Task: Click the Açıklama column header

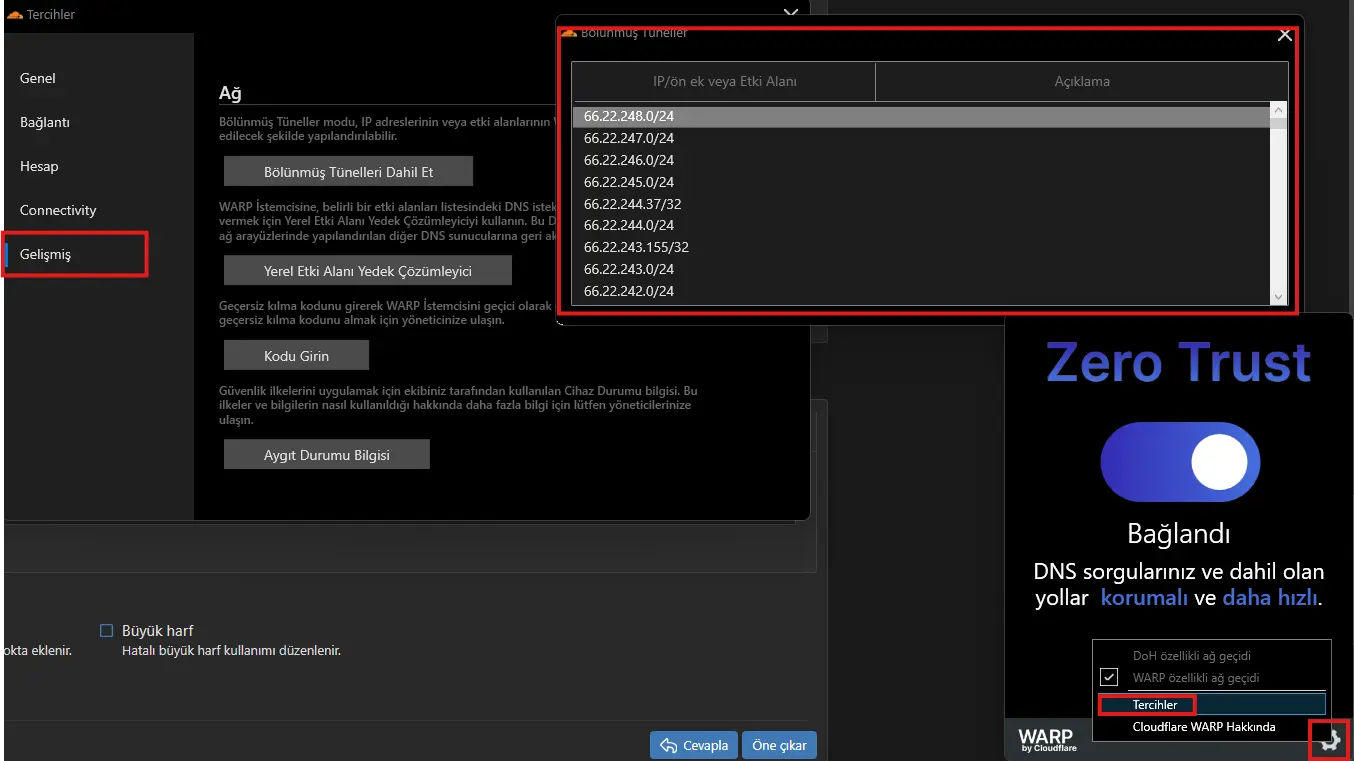Action: pos(1082,82)
